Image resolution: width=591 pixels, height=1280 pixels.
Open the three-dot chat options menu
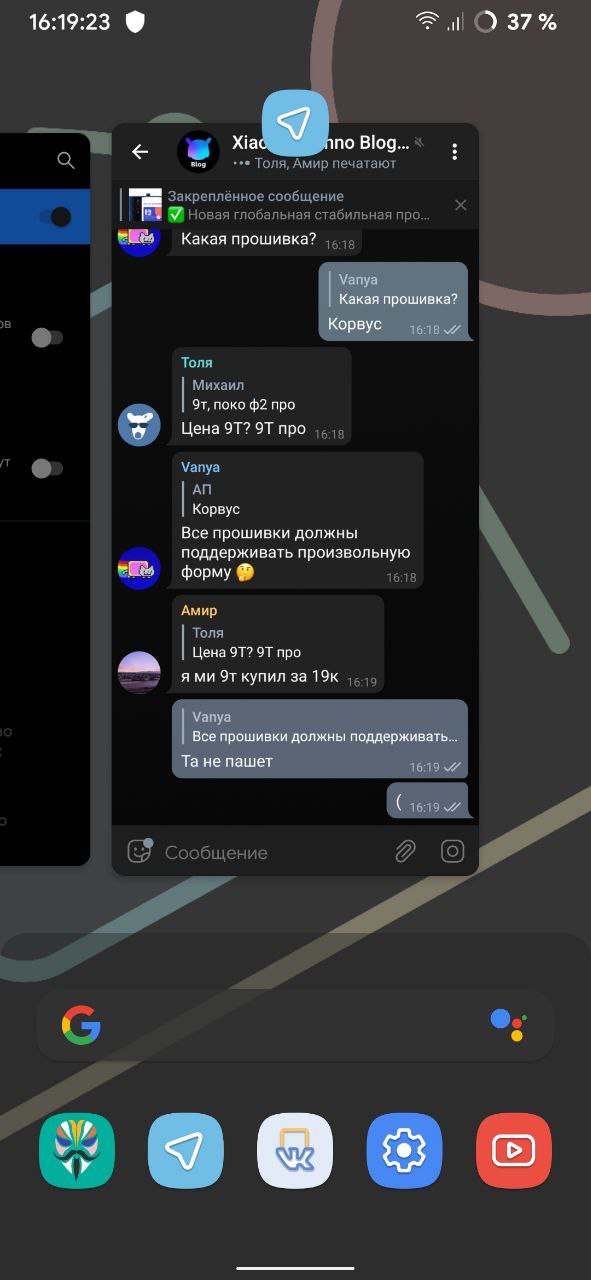point(454,152)
